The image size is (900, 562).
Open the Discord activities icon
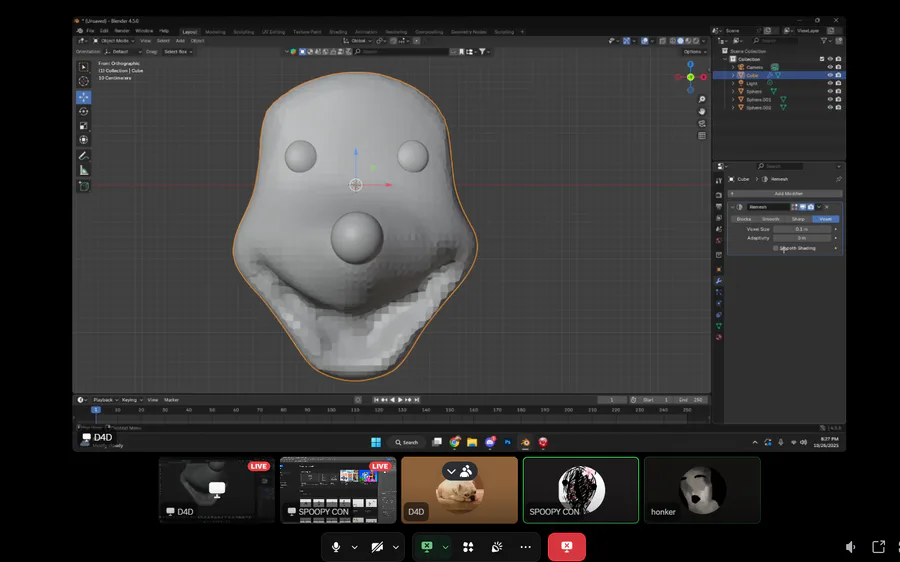coord(468,547)
